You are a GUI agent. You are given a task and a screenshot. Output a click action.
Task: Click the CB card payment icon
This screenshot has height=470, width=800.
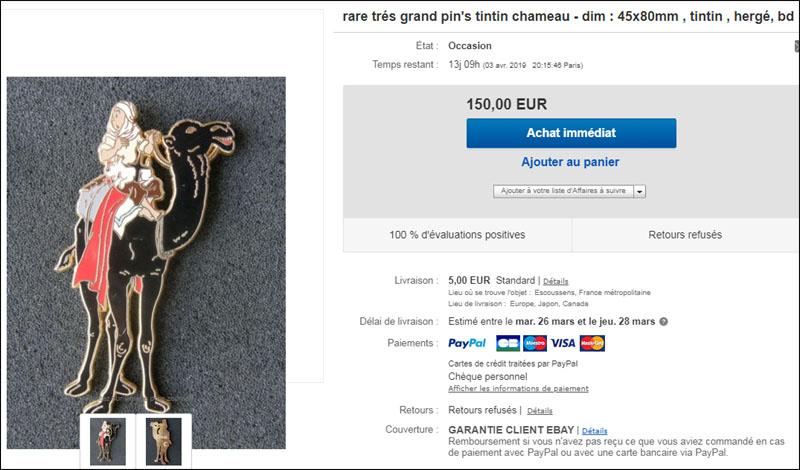(508, 343)
